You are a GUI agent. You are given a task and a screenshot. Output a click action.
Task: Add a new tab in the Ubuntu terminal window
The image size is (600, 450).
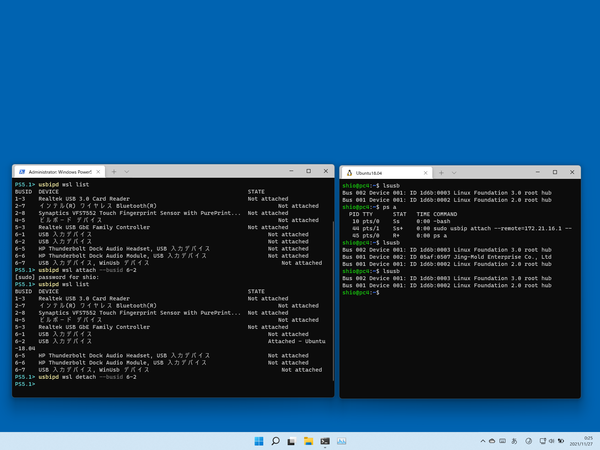[439, 171]
